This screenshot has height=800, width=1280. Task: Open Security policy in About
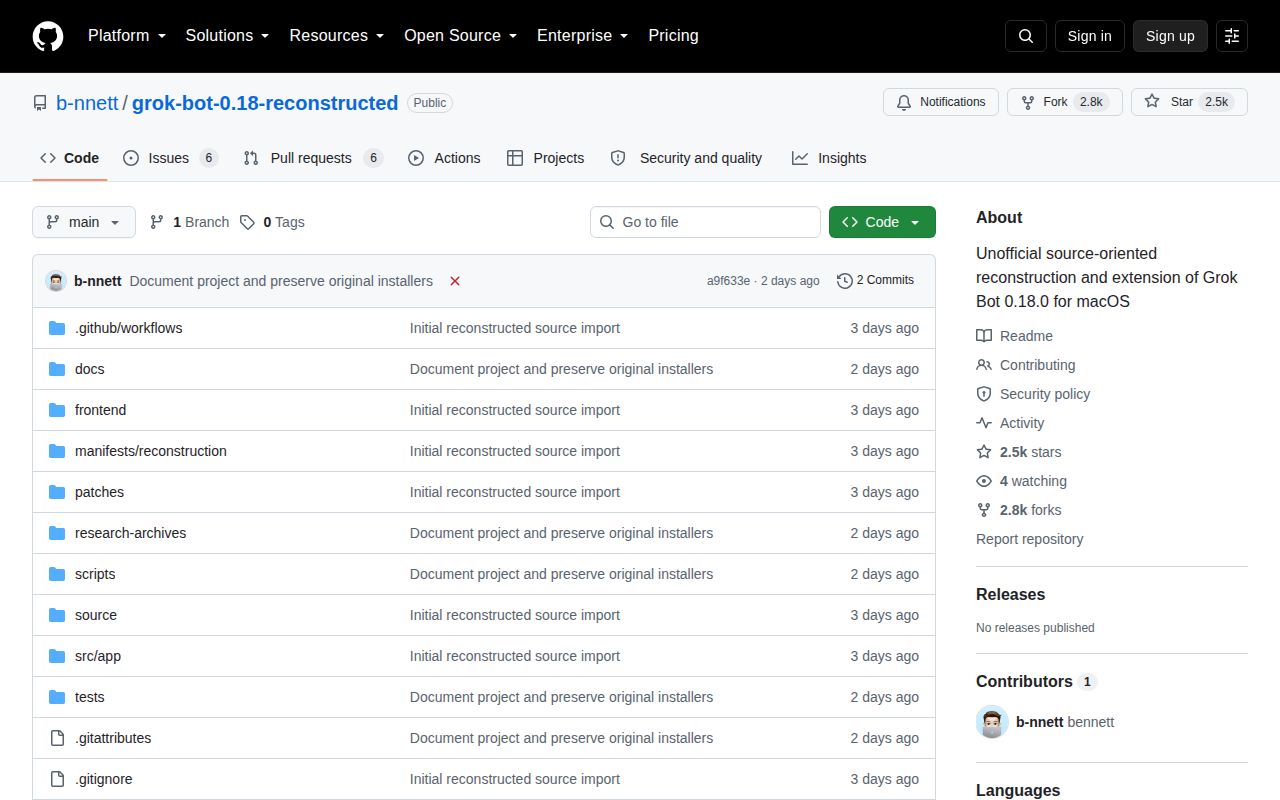pyautogui.click(x=1033, y=394)
